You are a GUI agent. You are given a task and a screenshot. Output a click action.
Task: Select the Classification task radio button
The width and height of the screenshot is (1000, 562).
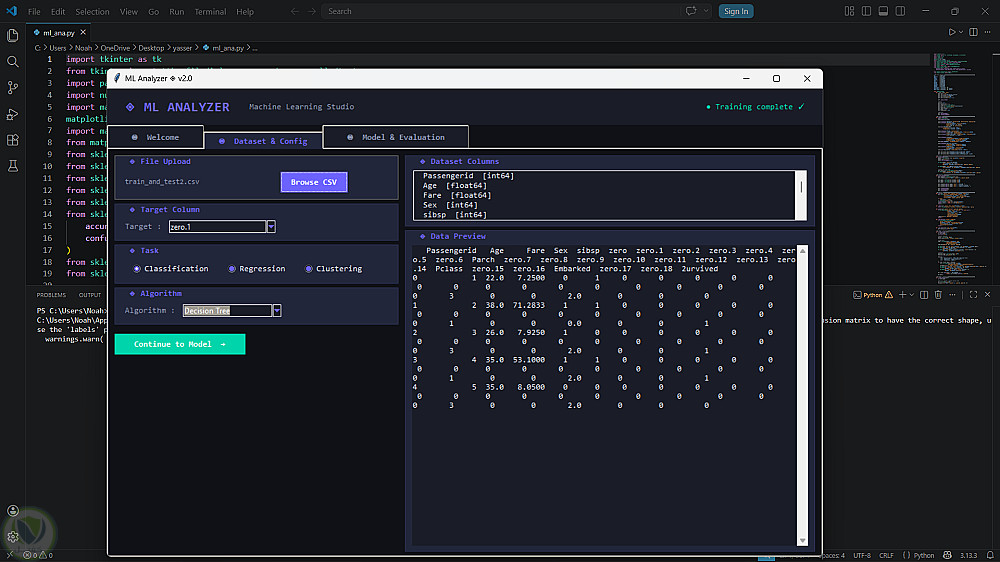click(x=136, y=269)
